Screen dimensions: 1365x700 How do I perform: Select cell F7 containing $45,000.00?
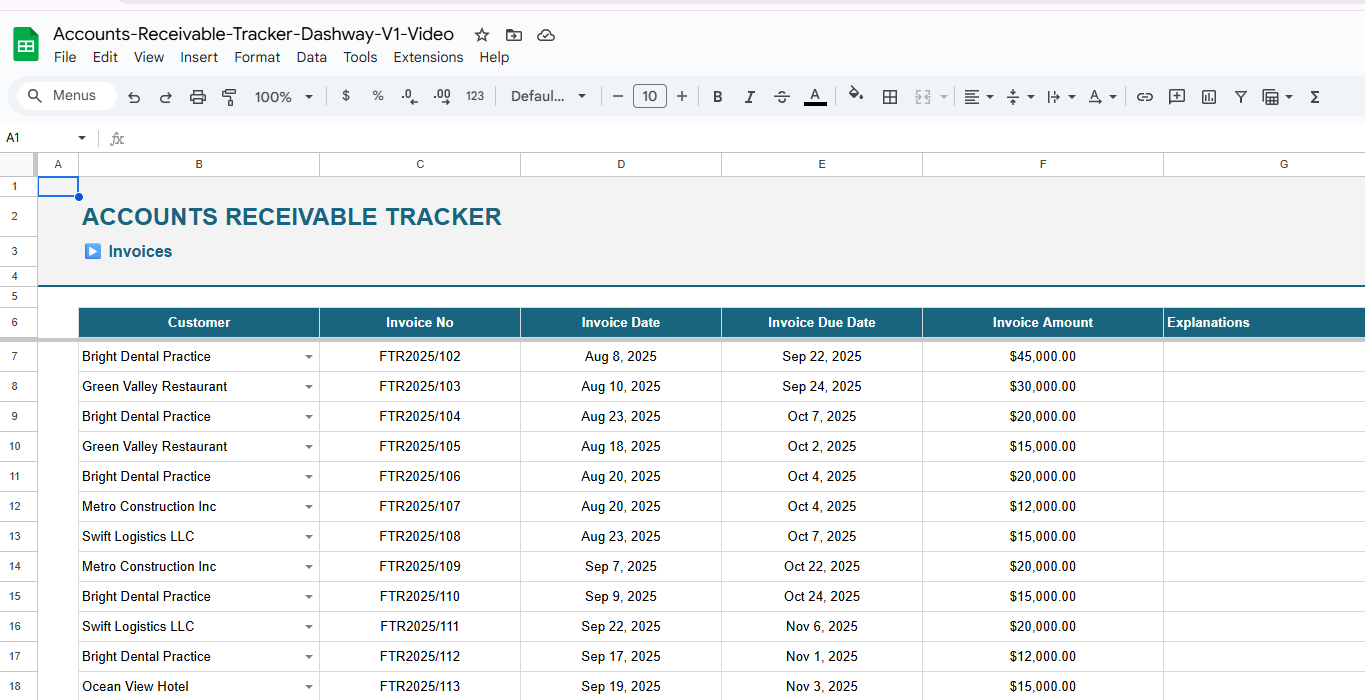1043,356
